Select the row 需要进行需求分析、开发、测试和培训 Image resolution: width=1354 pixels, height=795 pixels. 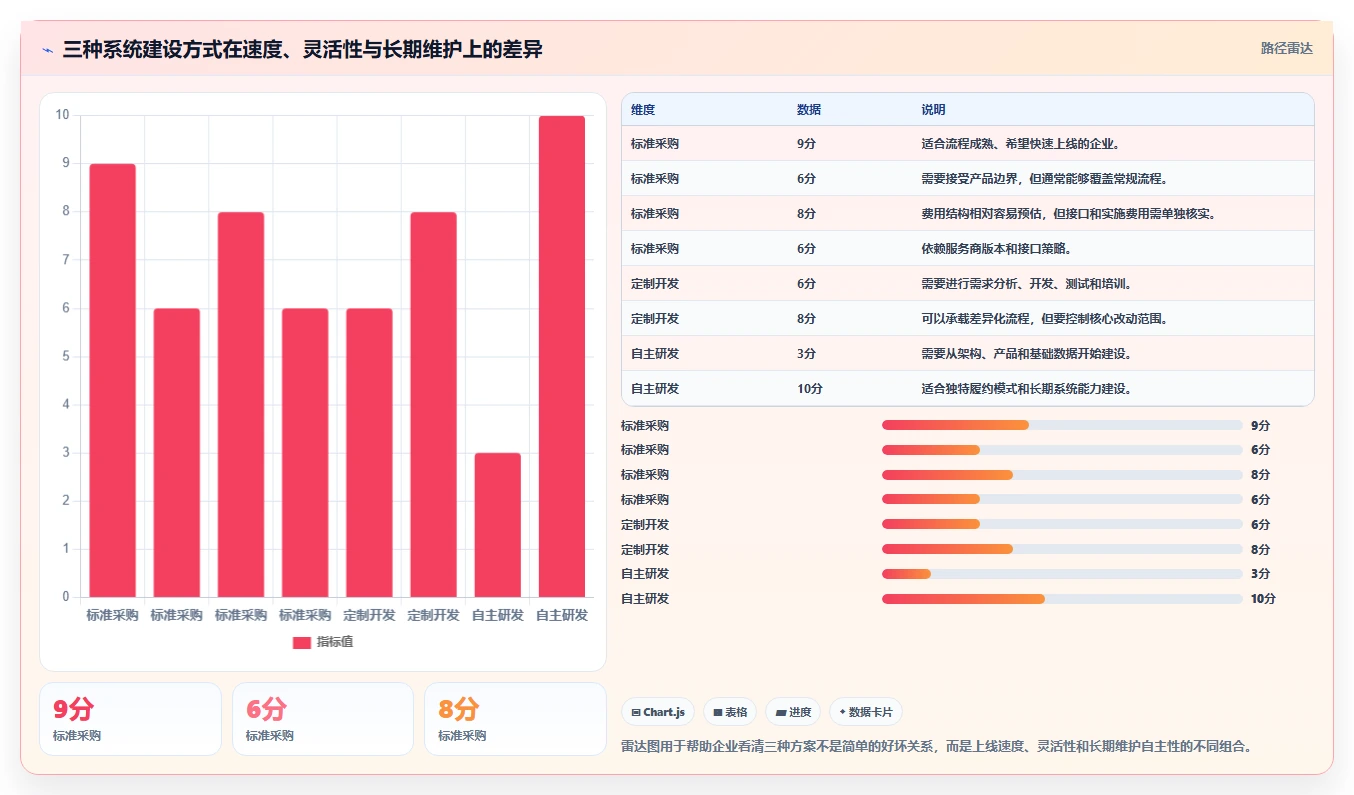(967, 284)
